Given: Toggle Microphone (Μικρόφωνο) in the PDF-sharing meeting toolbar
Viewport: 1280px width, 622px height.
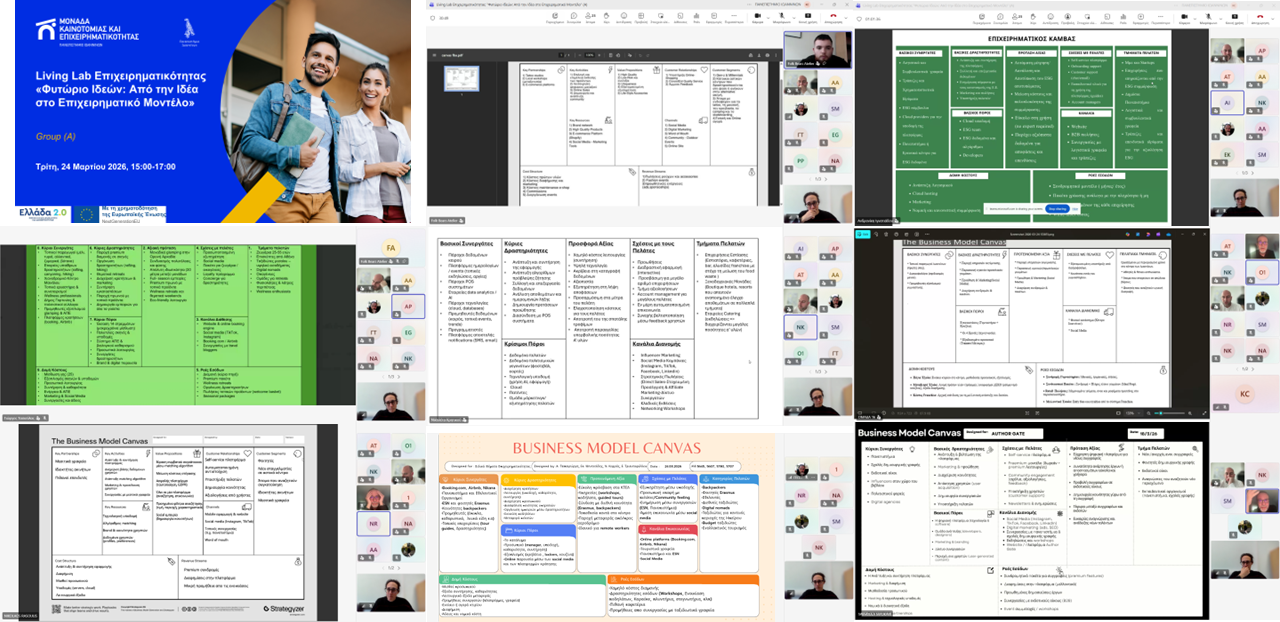Looking at the screenshot, I should coord(782,16).
